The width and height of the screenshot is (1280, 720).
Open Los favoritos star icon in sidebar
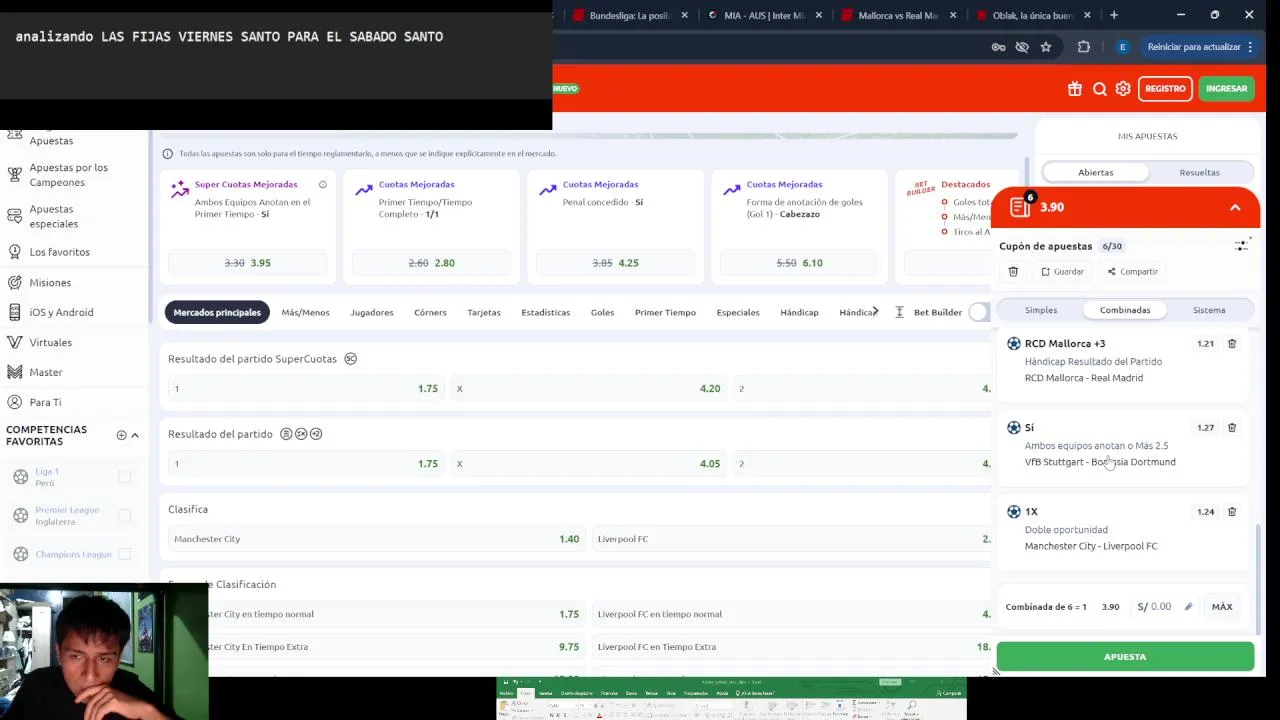click(14, 252)
